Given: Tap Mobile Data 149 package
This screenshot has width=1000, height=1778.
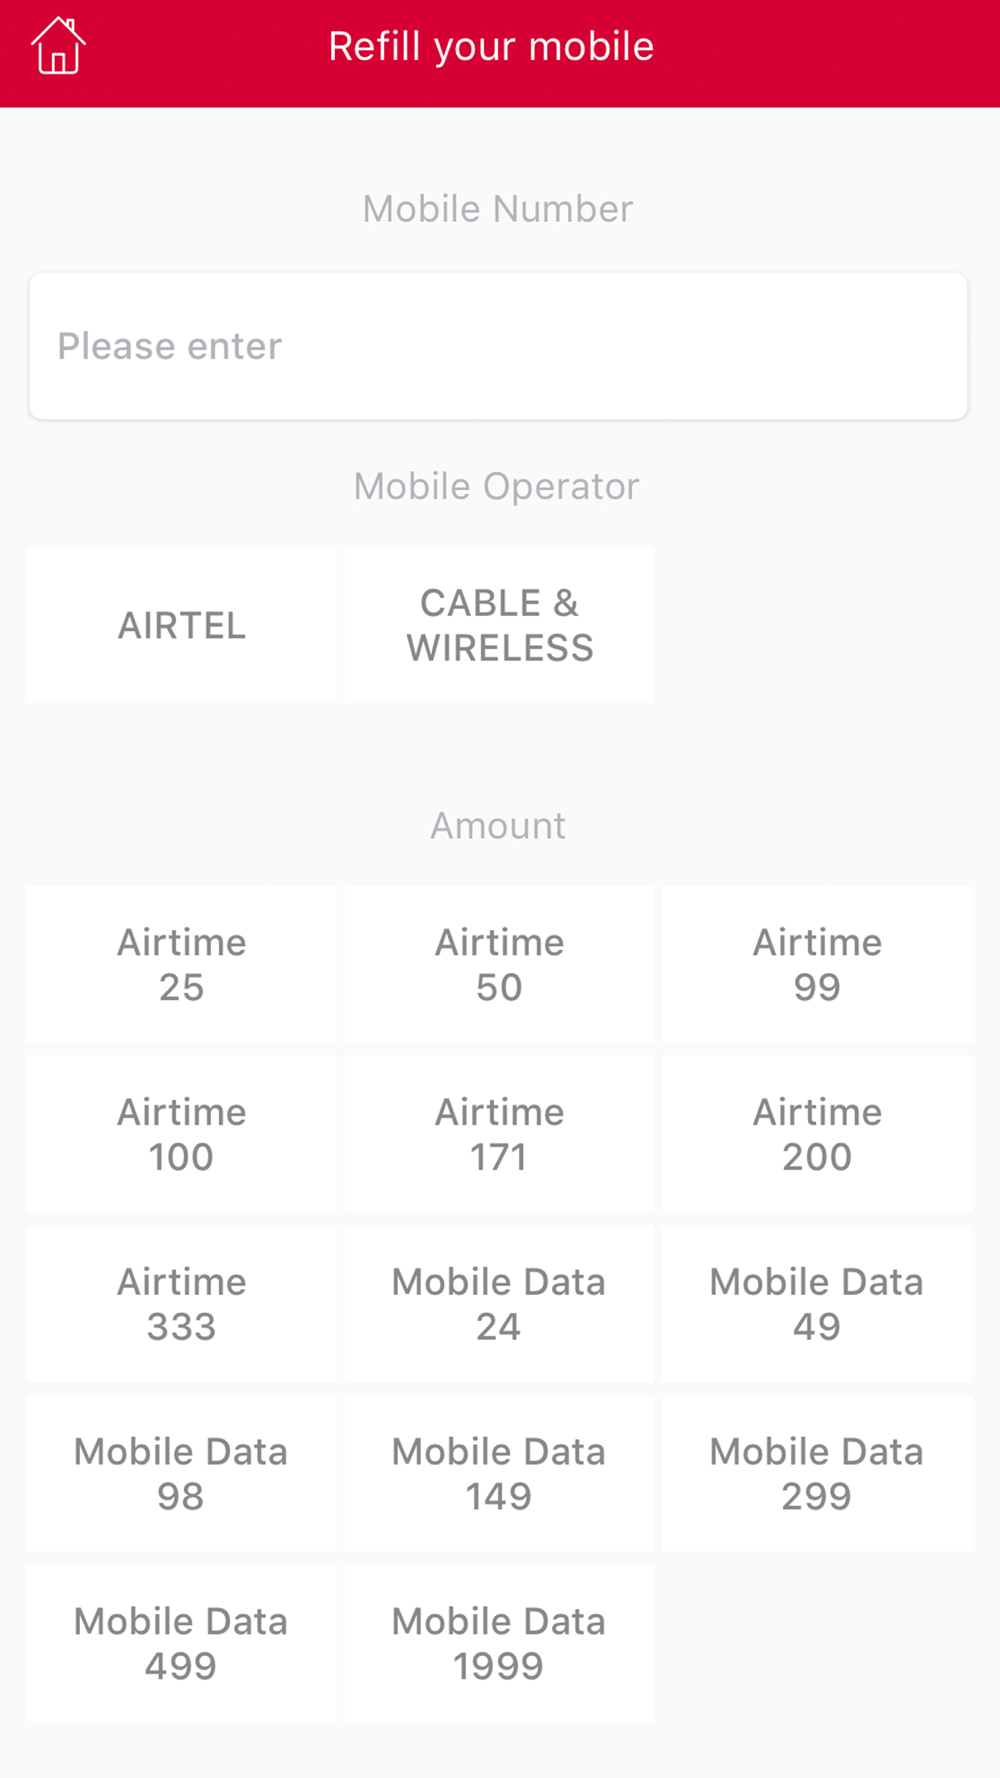Looking at the screenshot, I should (x=499, y=1473).
